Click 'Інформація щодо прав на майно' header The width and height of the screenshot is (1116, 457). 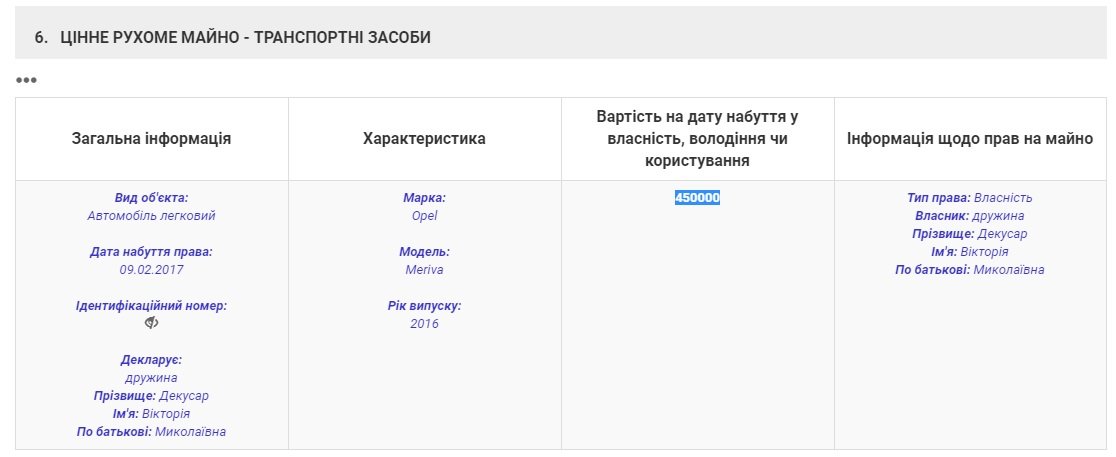[x=970, y=139]
